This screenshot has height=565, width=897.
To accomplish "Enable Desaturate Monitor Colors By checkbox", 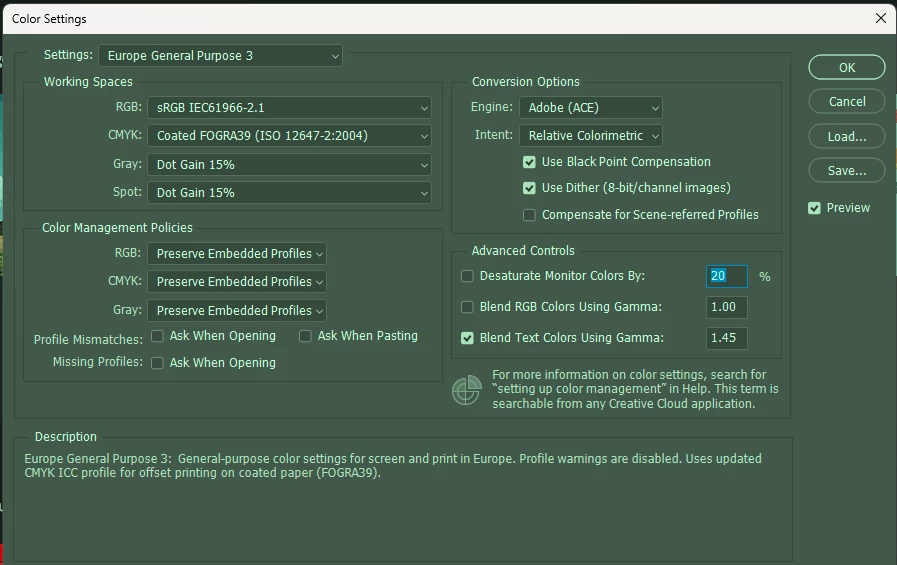I will [x=467, y=276].
